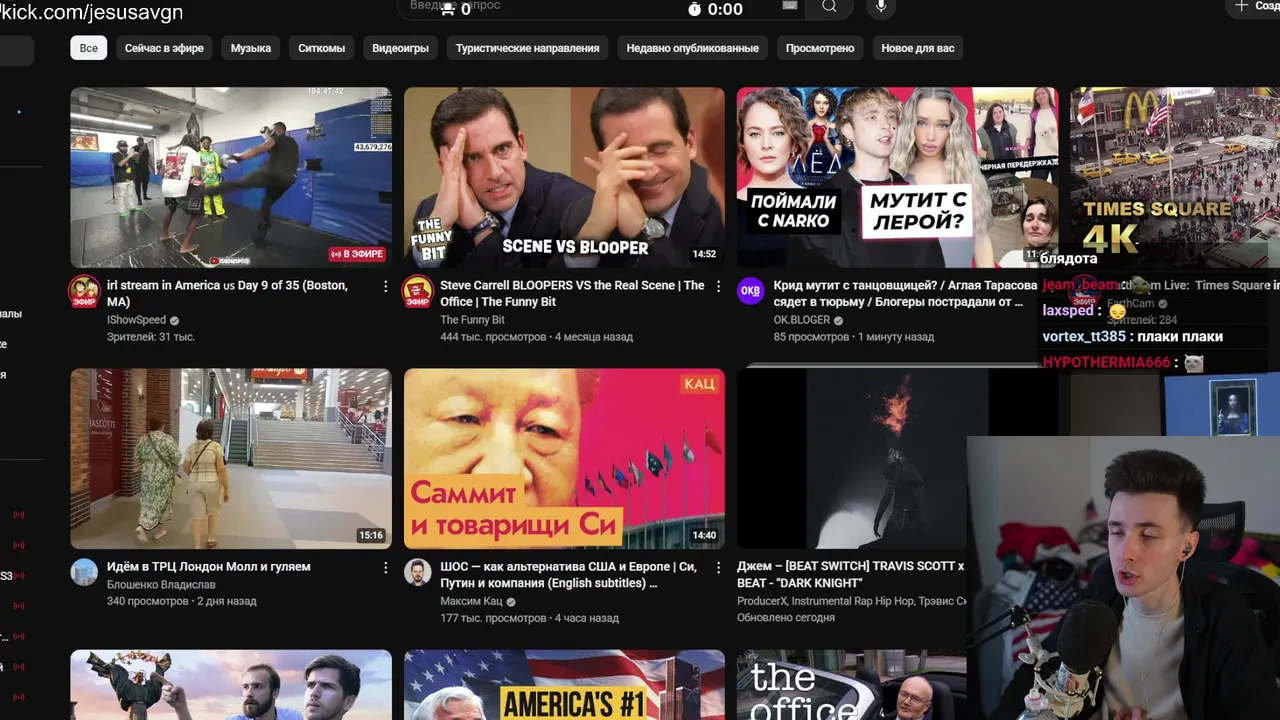Open title ШОС — как альтернатива США и Европе
1280x720 pixels.
coord(568,574)
